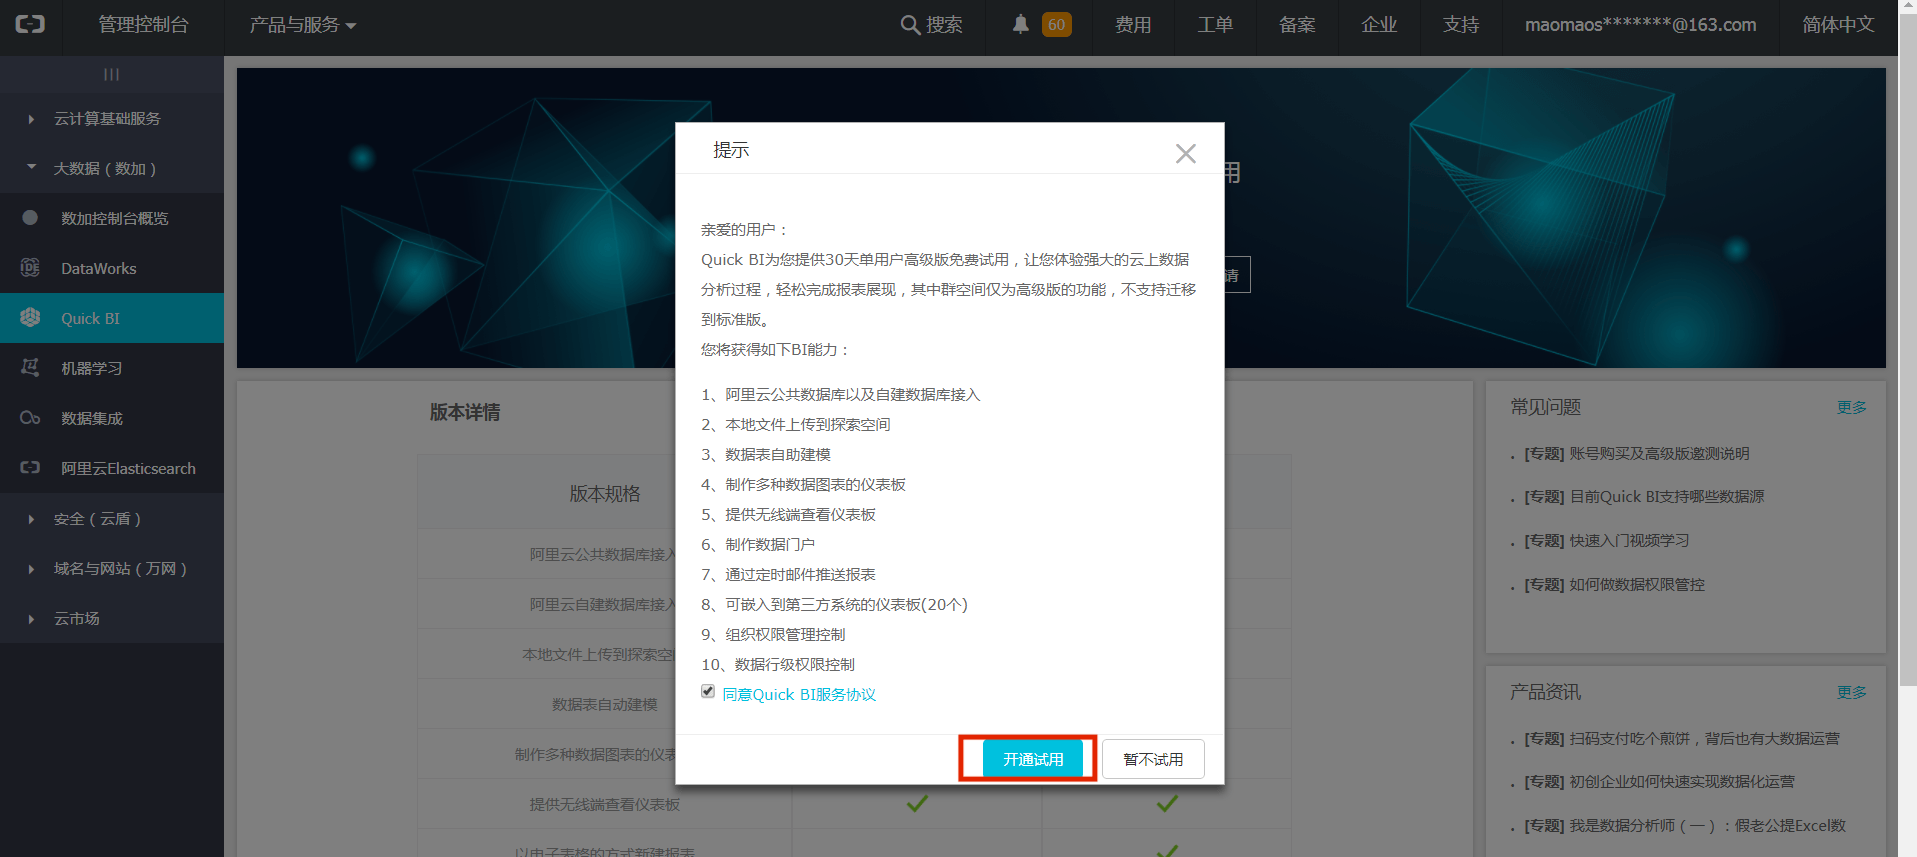The image size is (1917, 857).
Task: Collapse sidebar using the three-bar handle
Action: coord(111,74)
